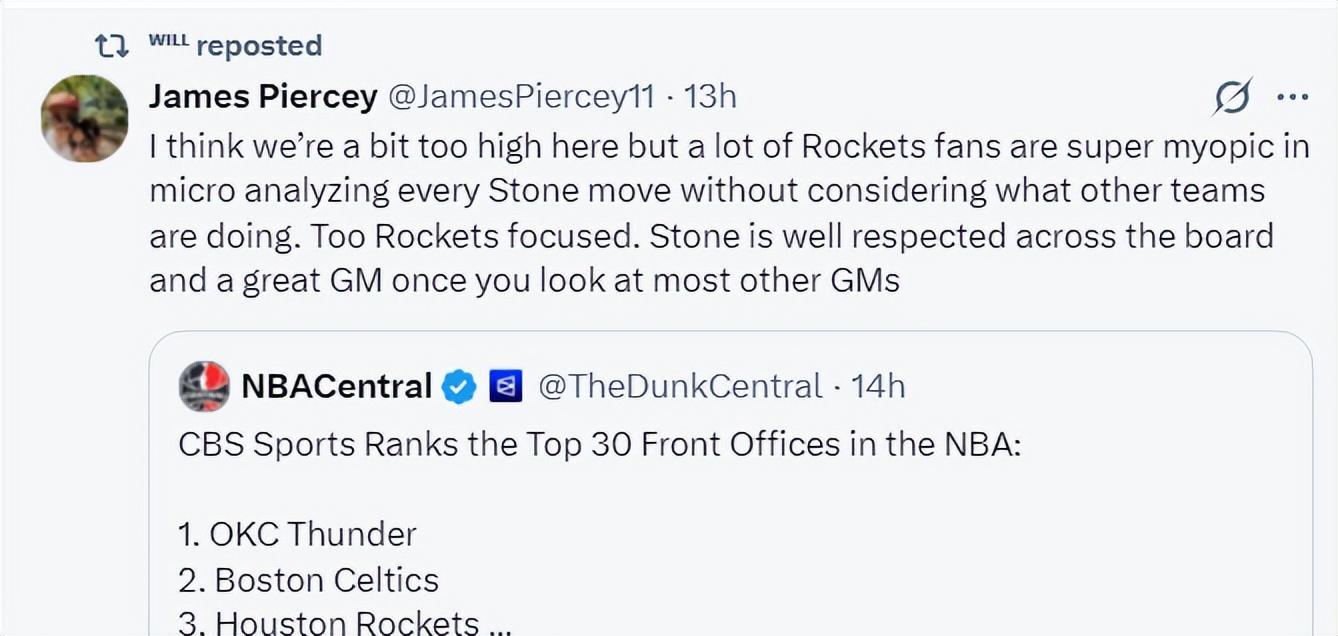Click the "3. Houston Rockets" entry
Image resolution: width=1338 pixels, height=636 pixels.
330,623
